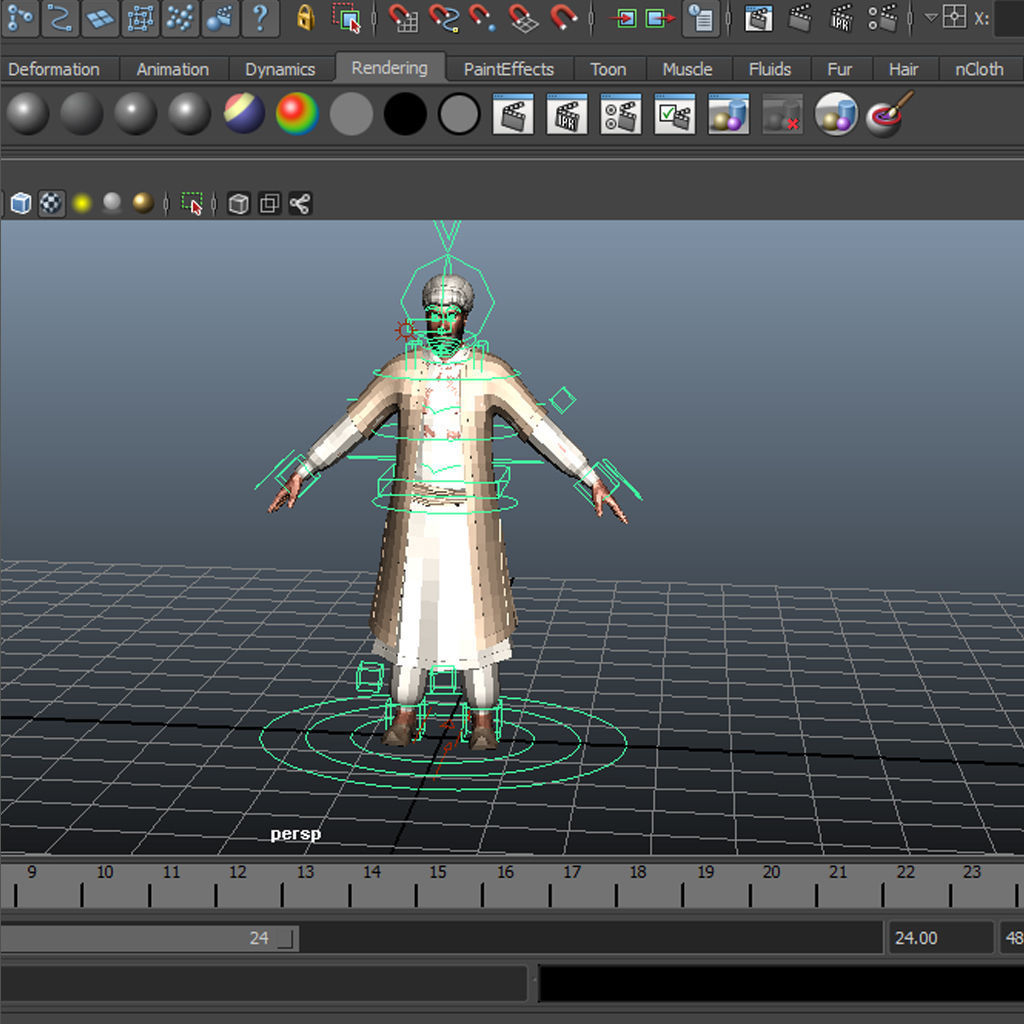Open the Hair shelf tab
Screen dimensions: 1024x1024
(x=903, y=69)
